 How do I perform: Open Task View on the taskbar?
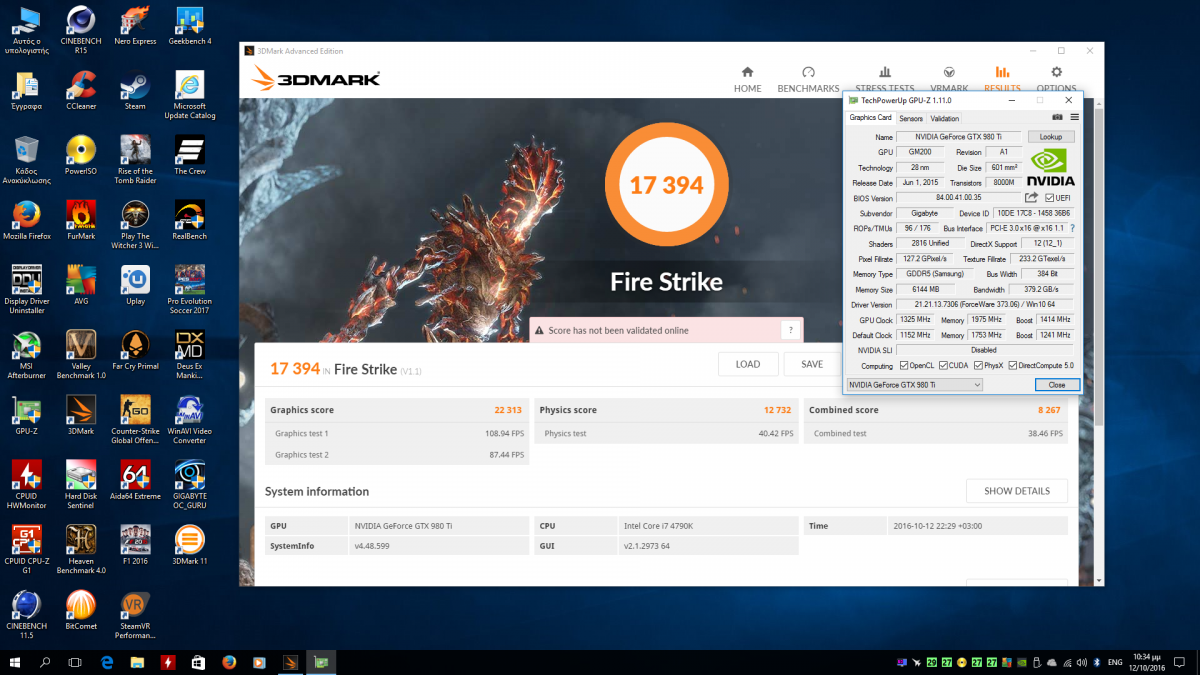pyautogui.click(x=75, y=662)
